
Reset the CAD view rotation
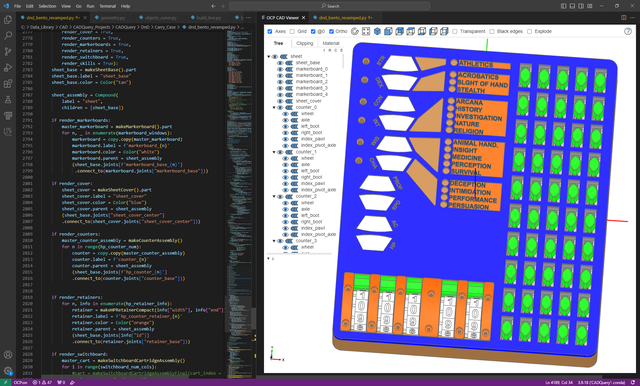[355, 31]
